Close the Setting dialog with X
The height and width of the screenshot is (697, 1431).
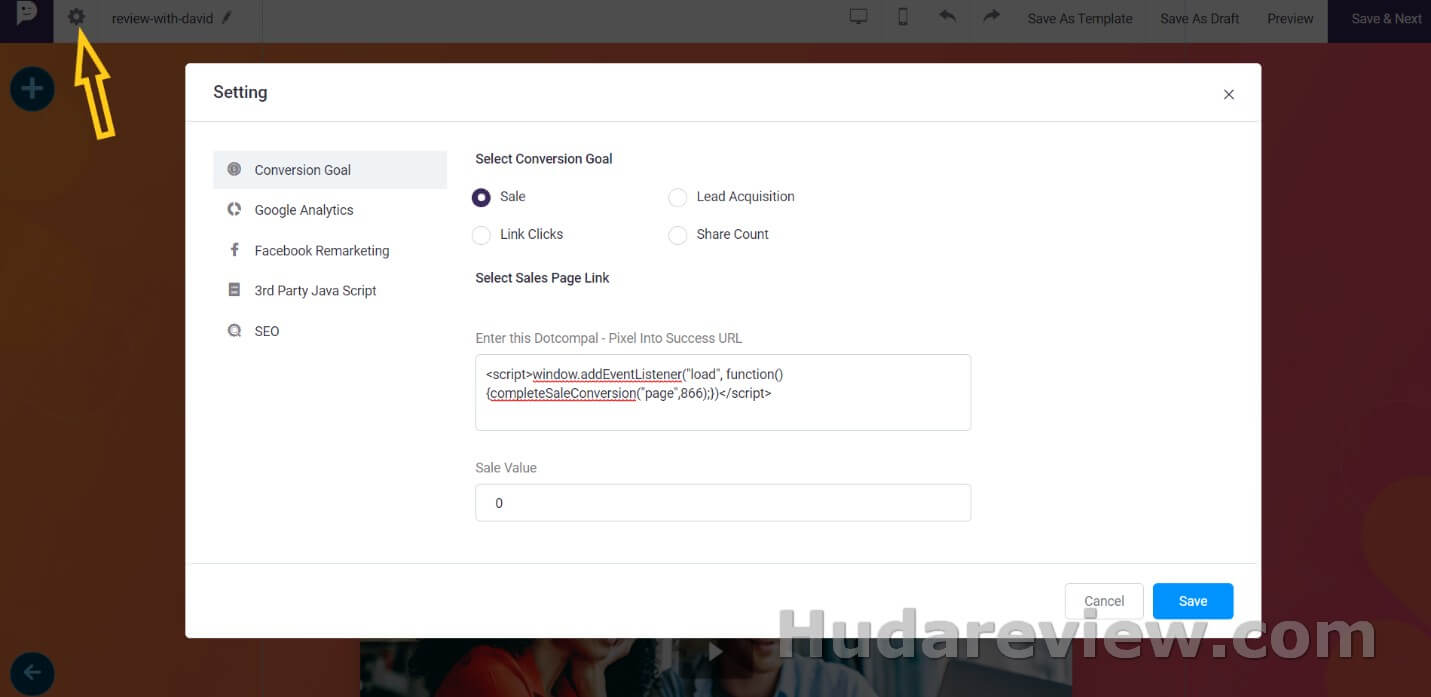[1229, 94]
